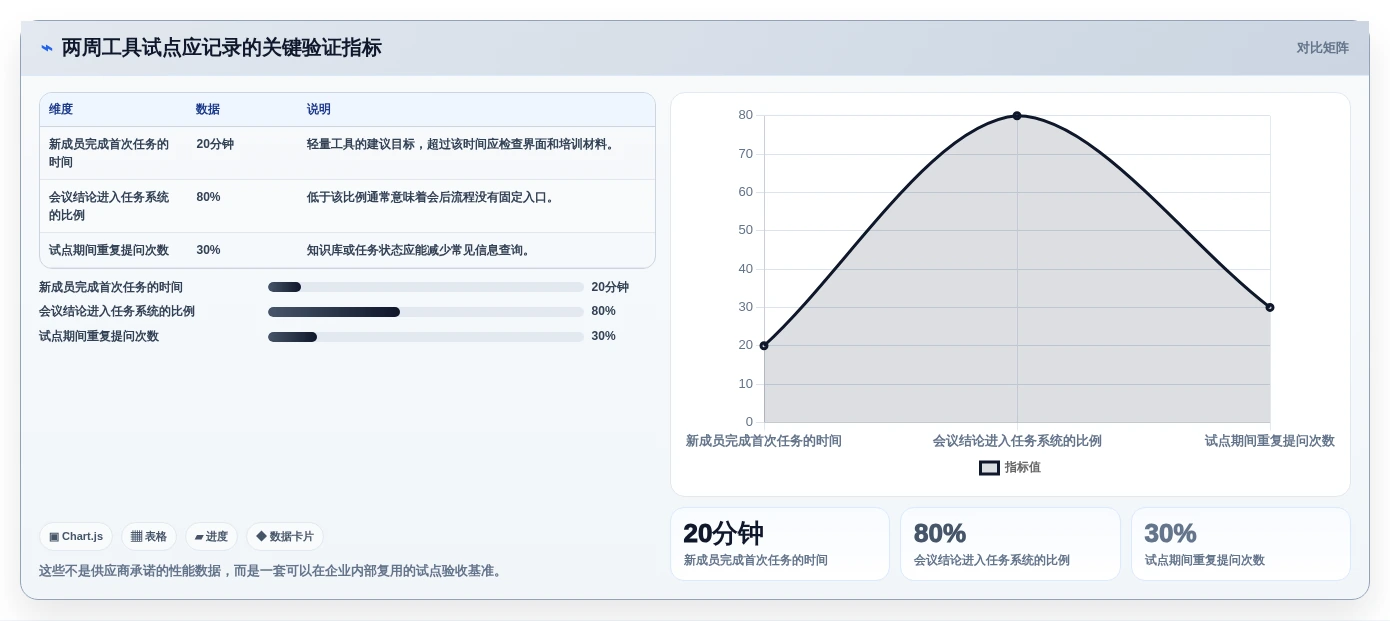Select table value 80%
Screen dimensions: 1390x621
point(208,197)
